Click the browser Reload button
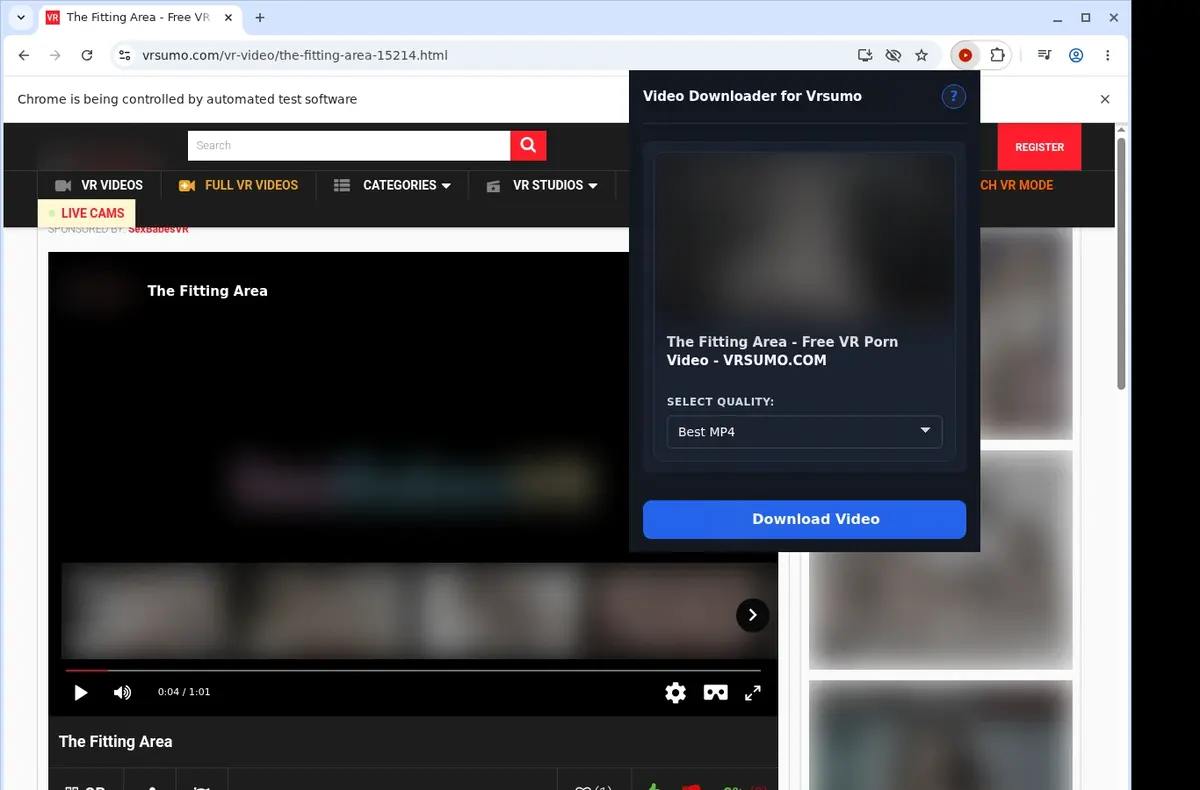Screen dimensions: 1200x790 [87, 56]
